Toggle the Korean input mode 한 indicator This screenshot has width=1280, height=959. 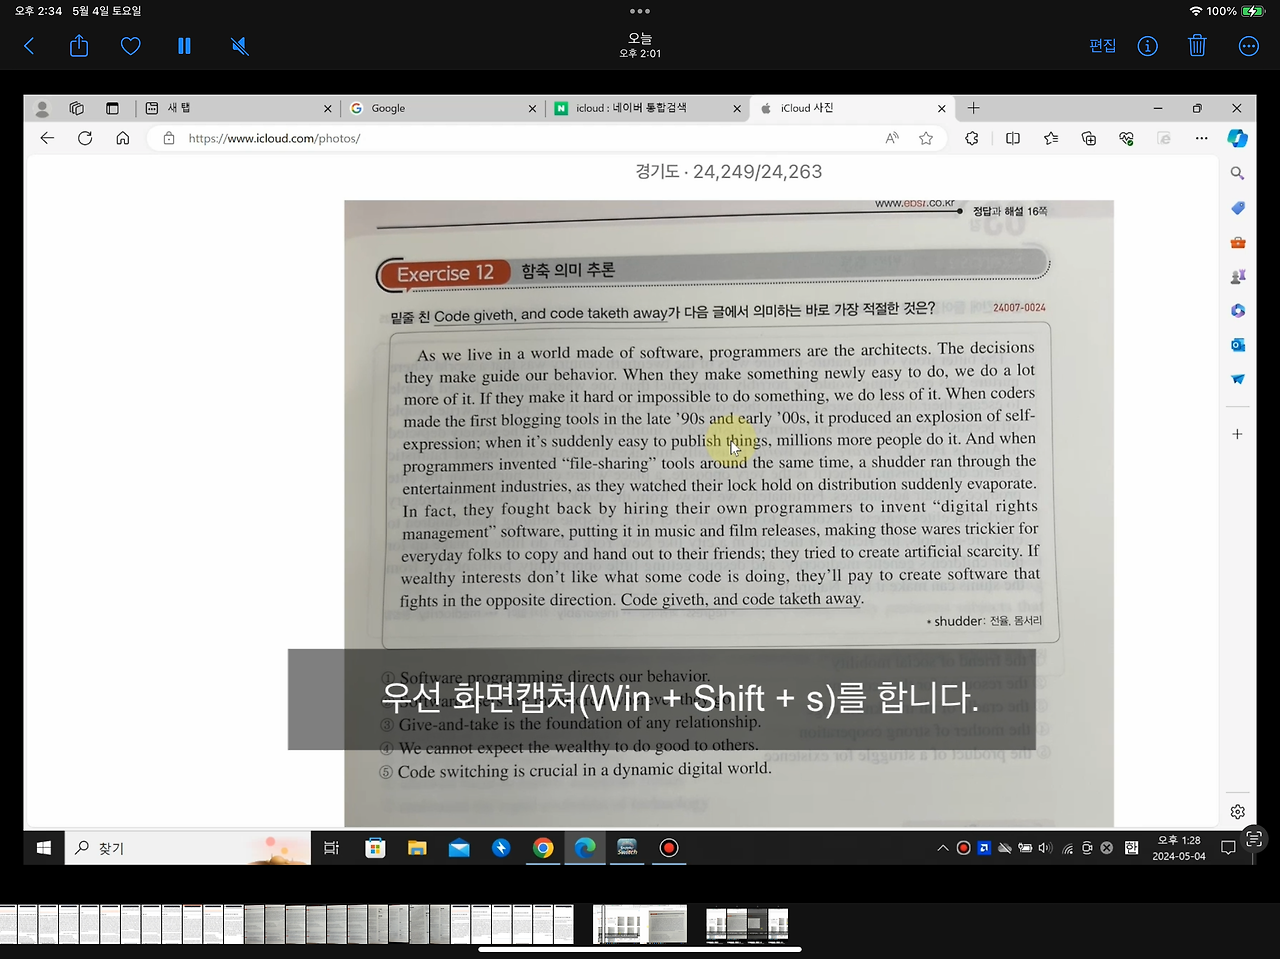coord(1131,848)
